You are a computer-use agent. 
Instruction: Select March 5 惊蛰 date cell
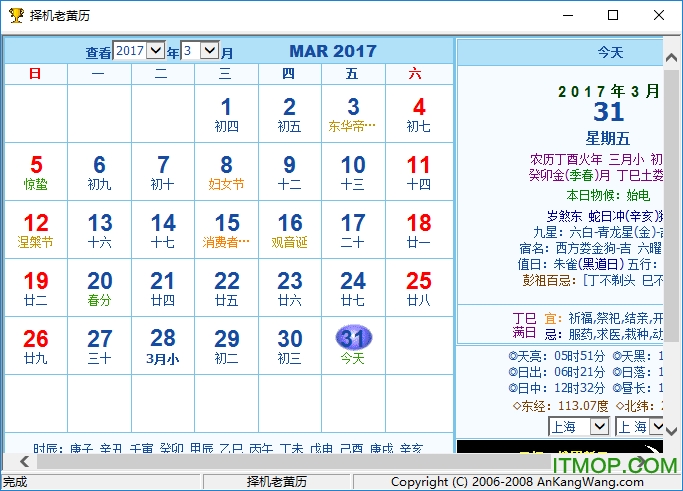(36, 172)
